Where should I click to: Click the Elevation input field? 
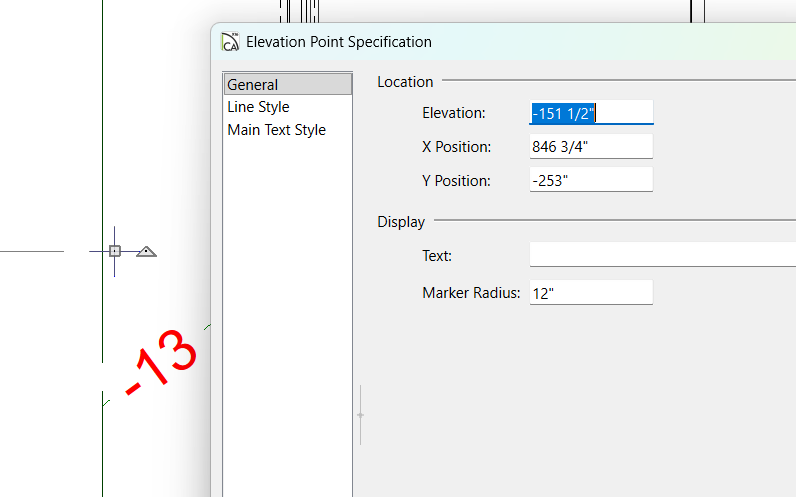tap(591, 113)
